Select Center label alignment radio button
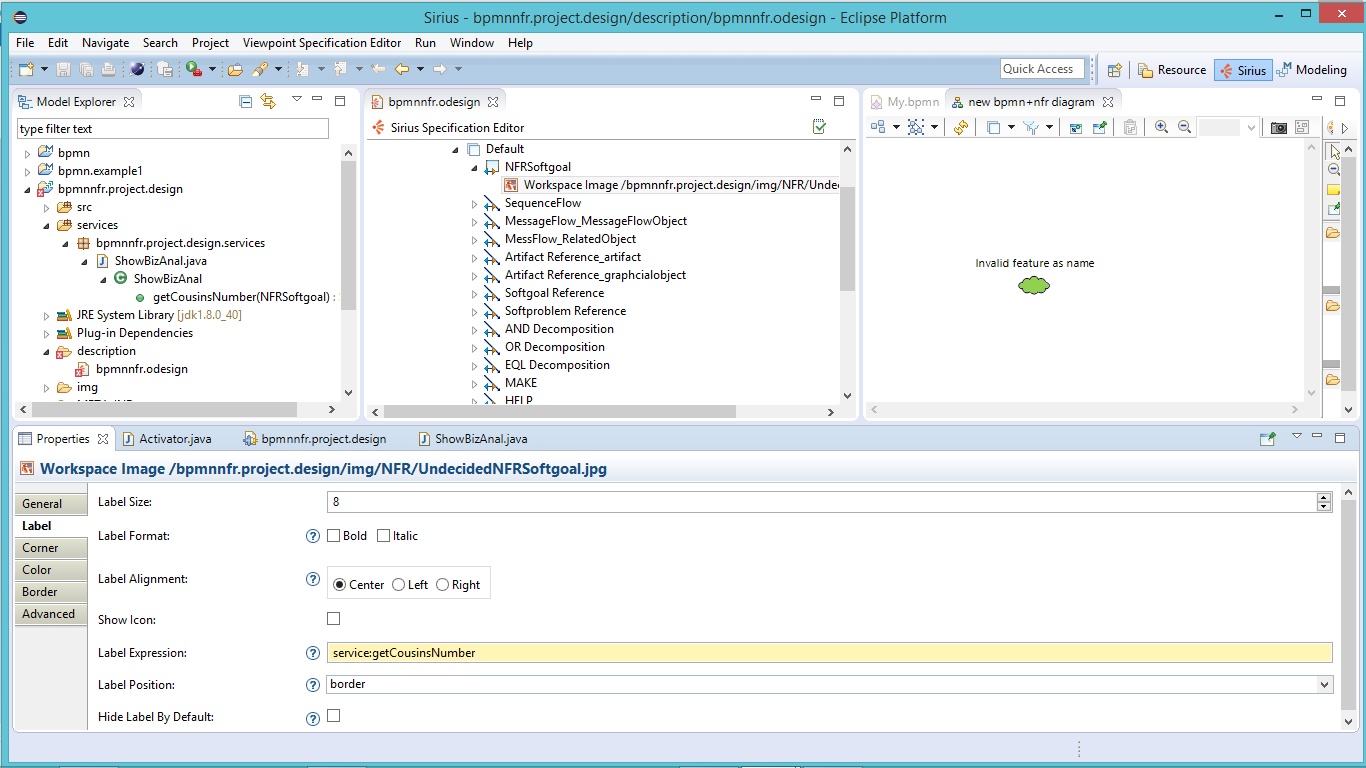 [340, 585]
